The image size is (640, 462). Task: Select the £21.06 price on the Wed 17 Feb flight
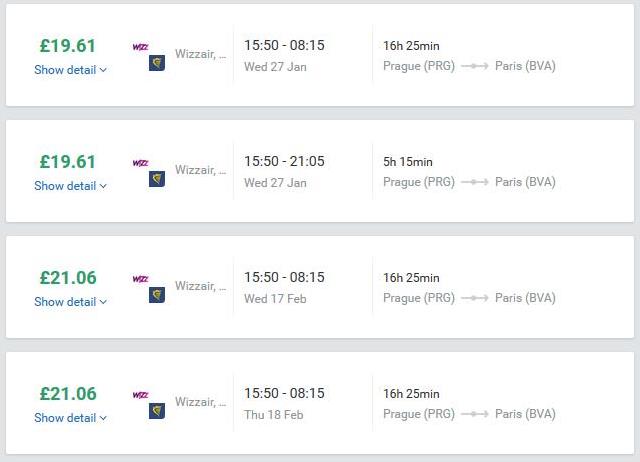point(68,278)
